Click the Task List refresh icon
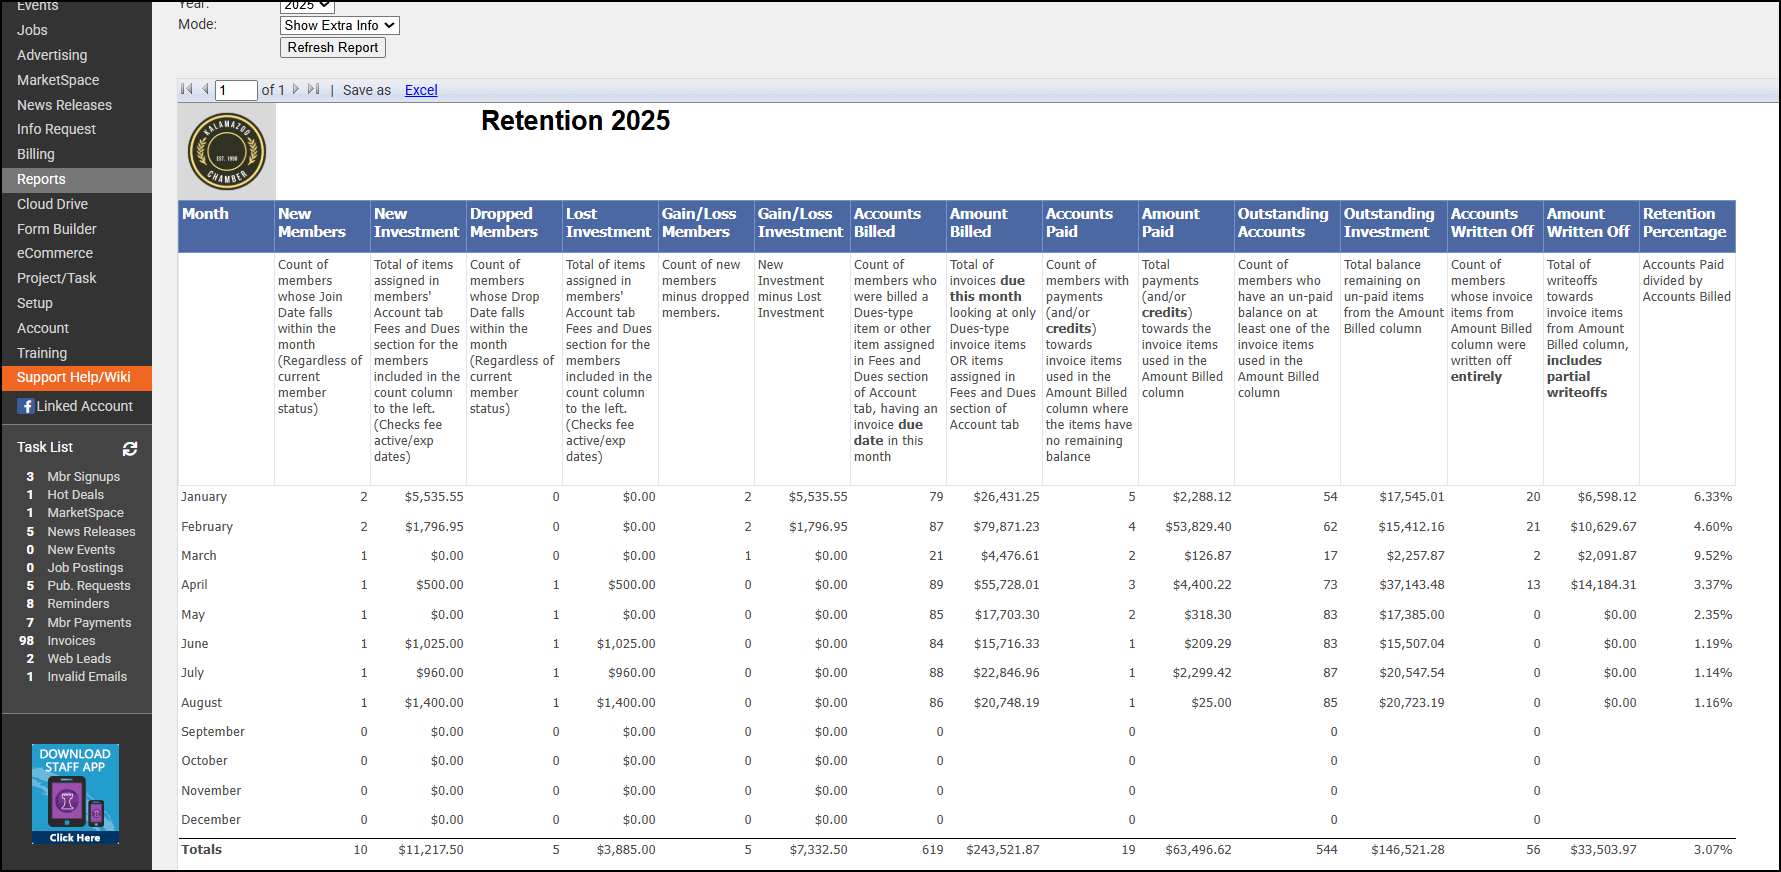This screenshot has height=872, width=1781. pos(130,449)
